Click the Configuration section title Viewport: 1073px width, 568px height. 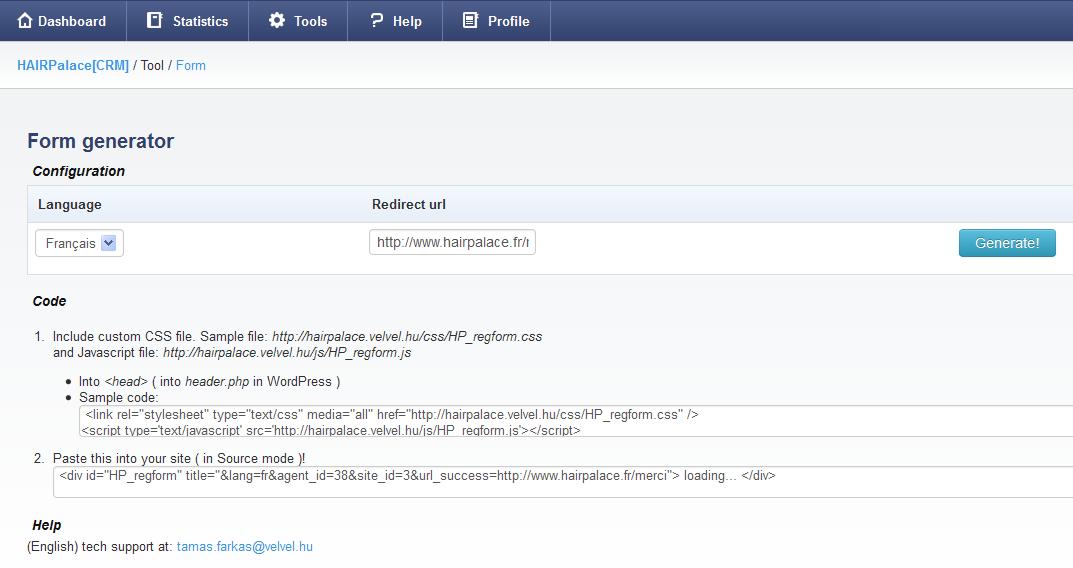click(x=79, y=171)
